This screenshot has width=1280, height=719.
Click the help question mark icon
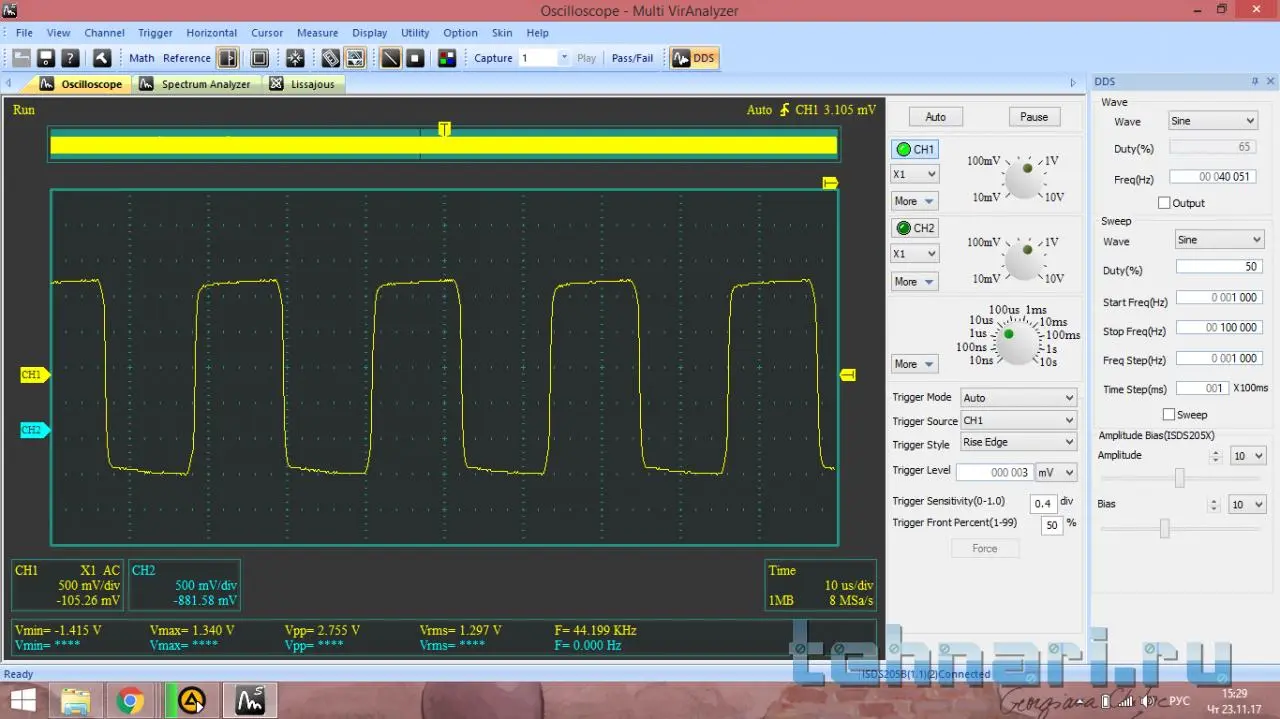(70, 58)
